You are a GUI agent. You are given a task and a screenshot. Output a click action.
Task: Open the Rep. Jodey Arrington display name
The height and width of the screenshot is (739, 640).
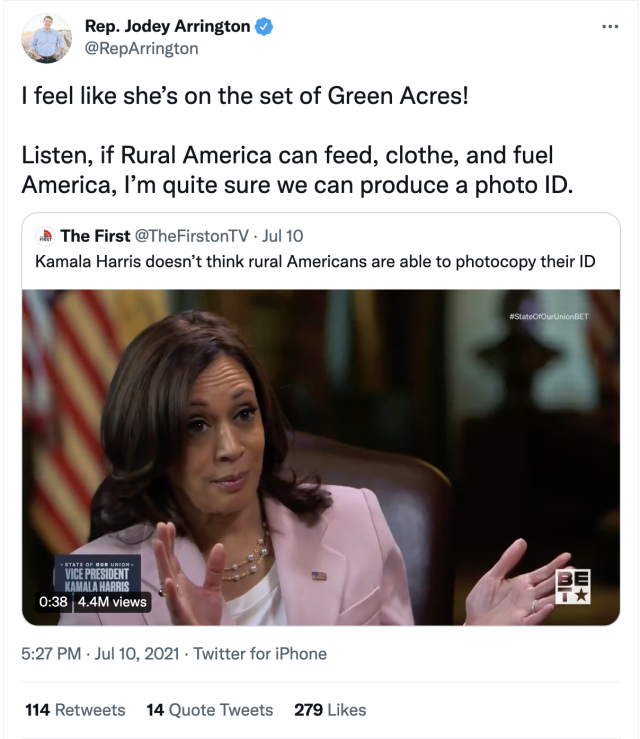pyautogui.click(x=167, y=27)
